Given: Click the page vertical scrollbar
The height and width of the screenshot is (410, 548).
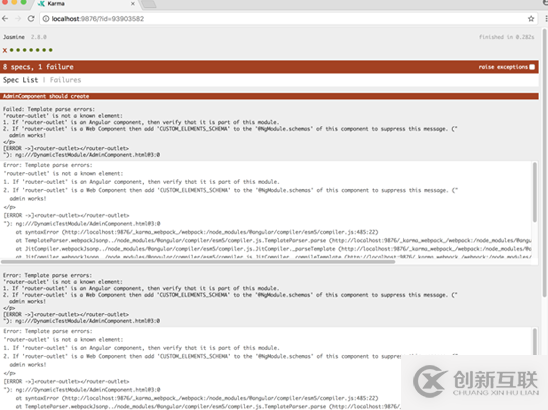Looking at the screenshot, I should pyautogui.click(x=545, y=163).
